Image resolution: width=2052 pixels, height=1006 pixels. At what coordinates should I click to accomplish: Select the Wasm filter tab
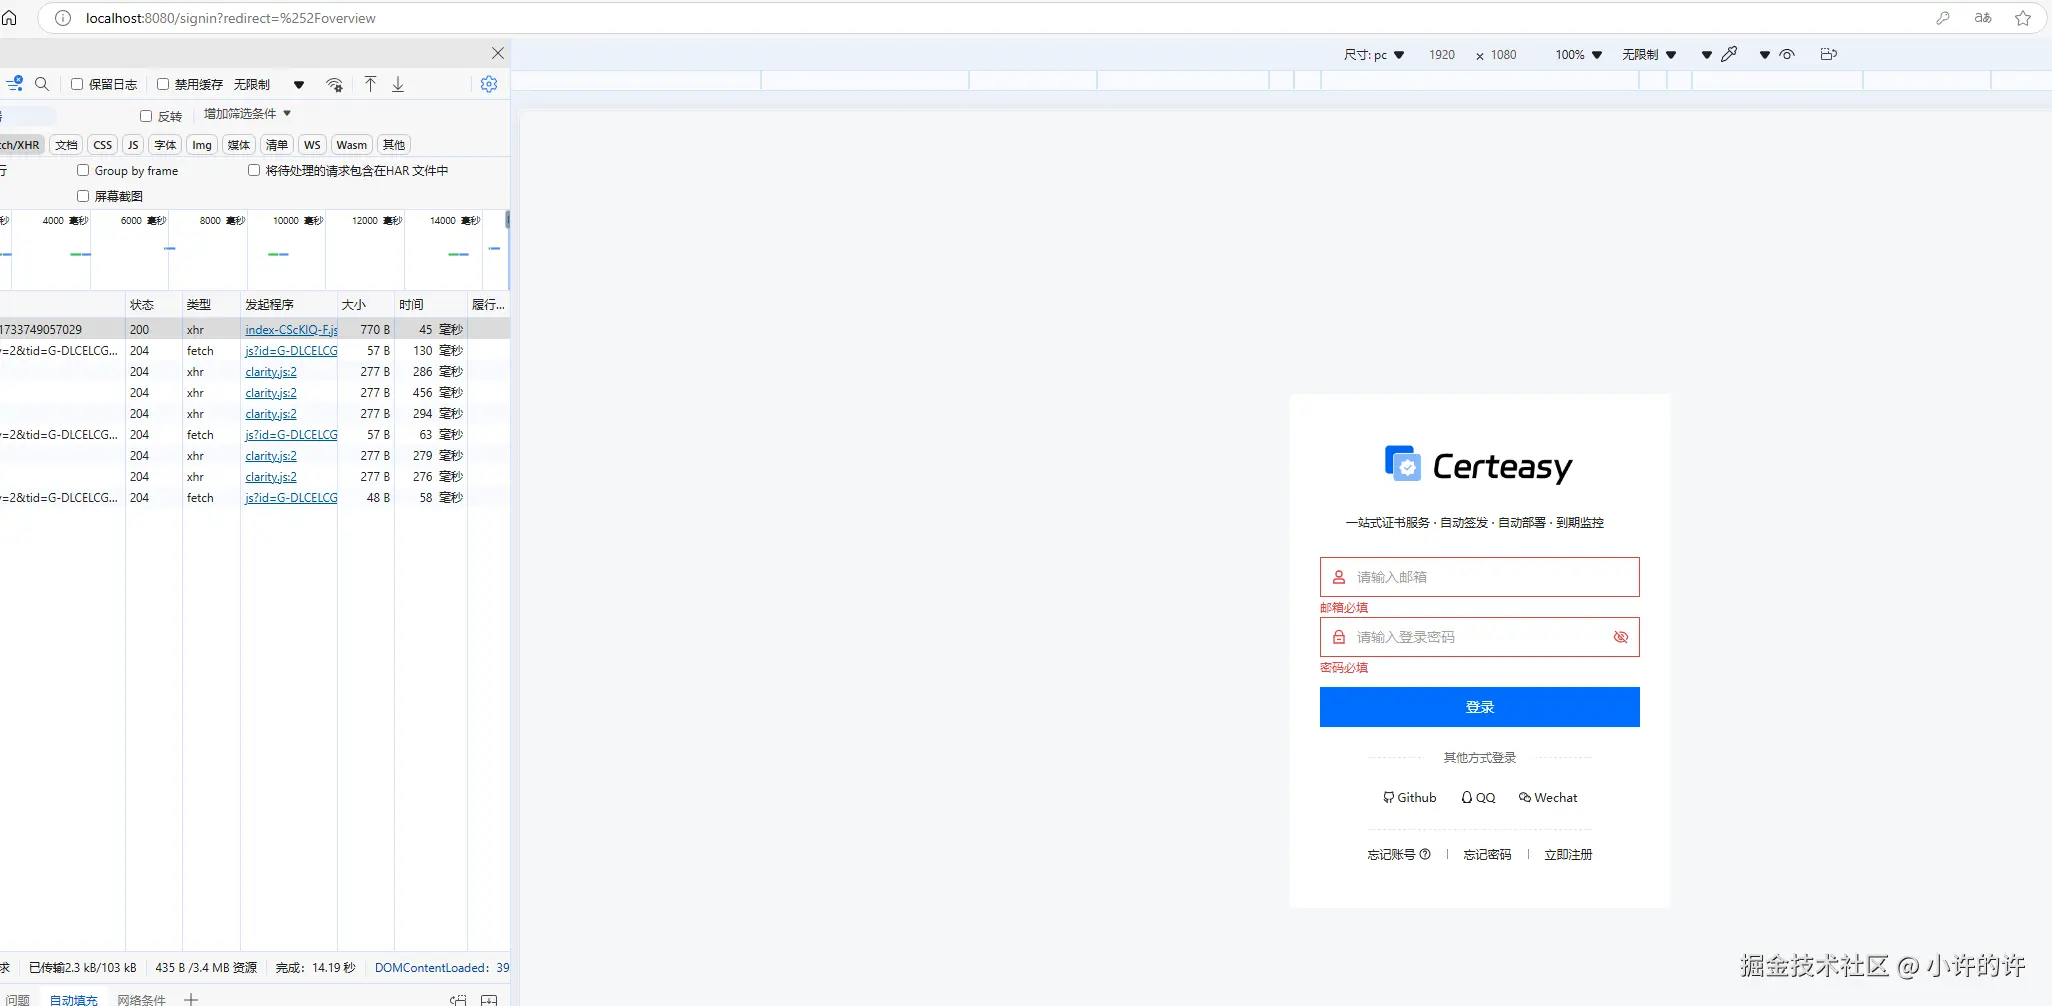coord(352,145)
